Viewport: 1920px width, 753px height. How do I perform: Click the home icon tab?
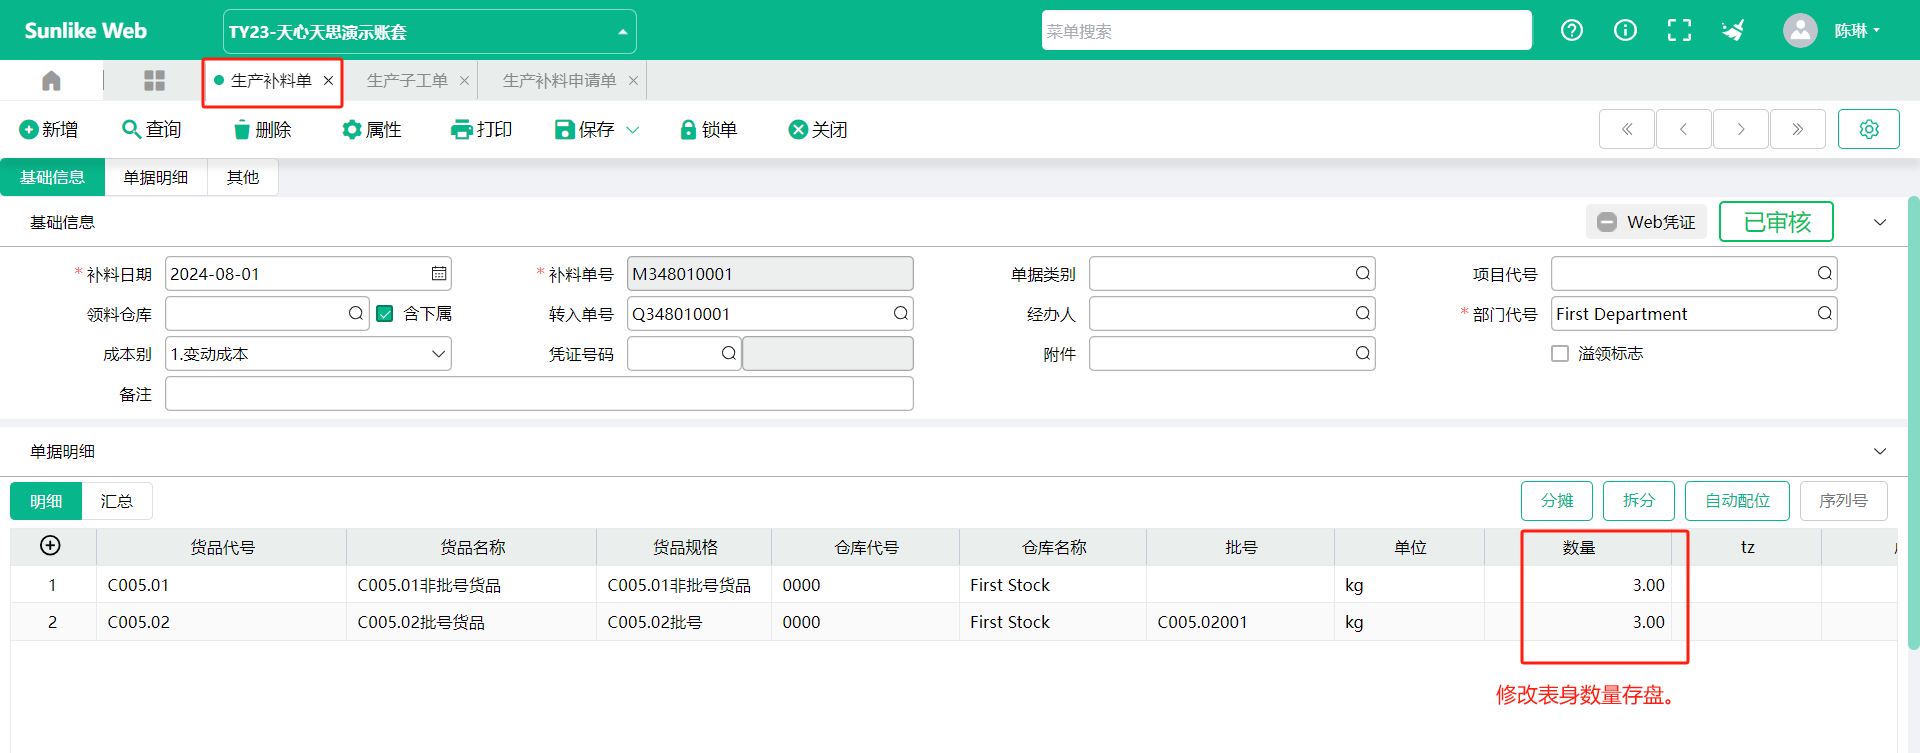[x=51, y=80]
